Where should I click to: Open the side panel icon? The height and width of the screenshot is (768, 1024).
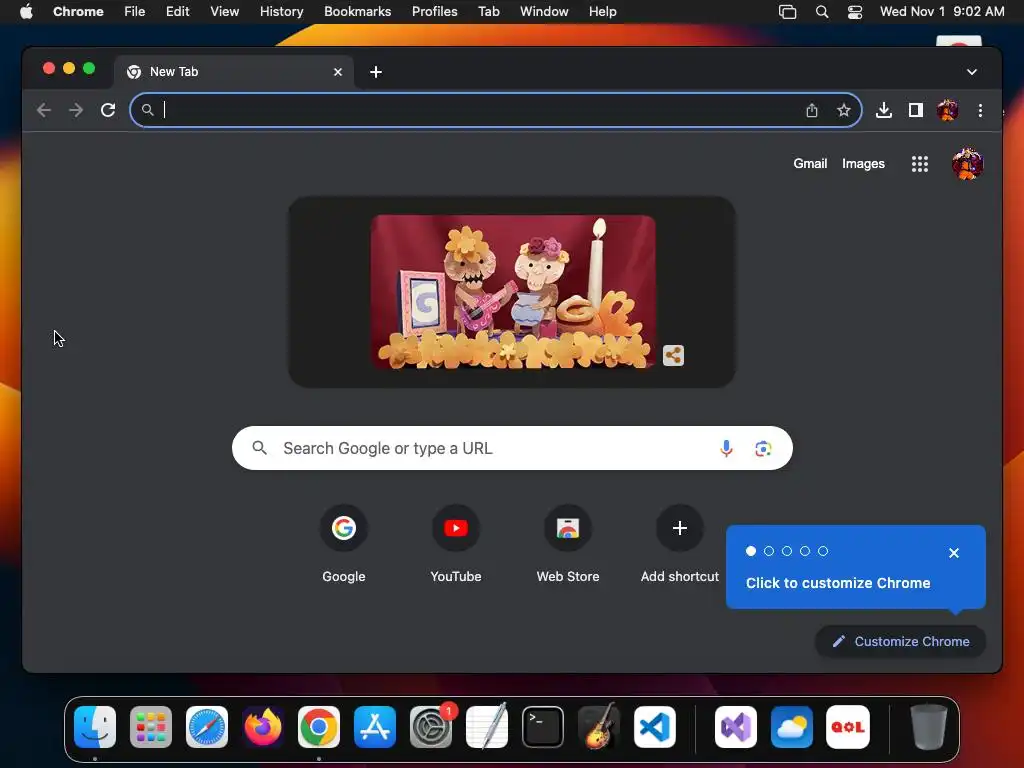click(x=916, y=110)
